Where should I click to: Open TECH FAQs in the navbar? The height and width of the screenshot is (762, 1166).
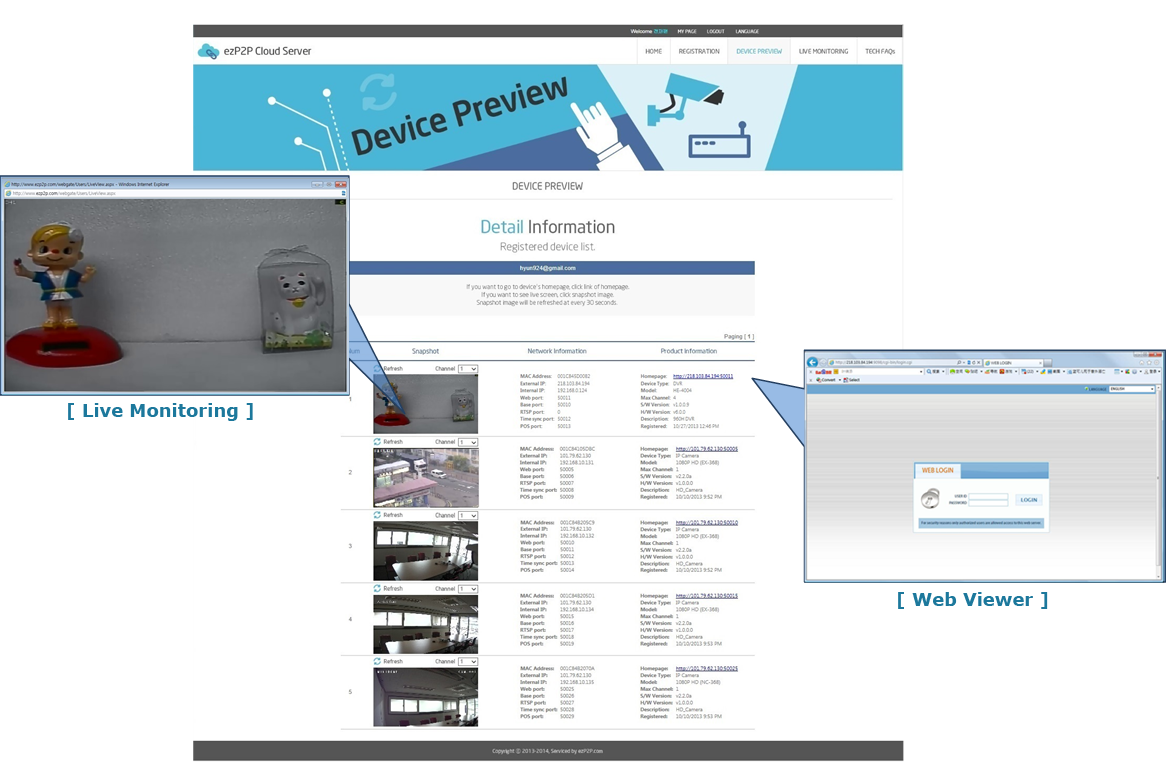pos(880,51)
